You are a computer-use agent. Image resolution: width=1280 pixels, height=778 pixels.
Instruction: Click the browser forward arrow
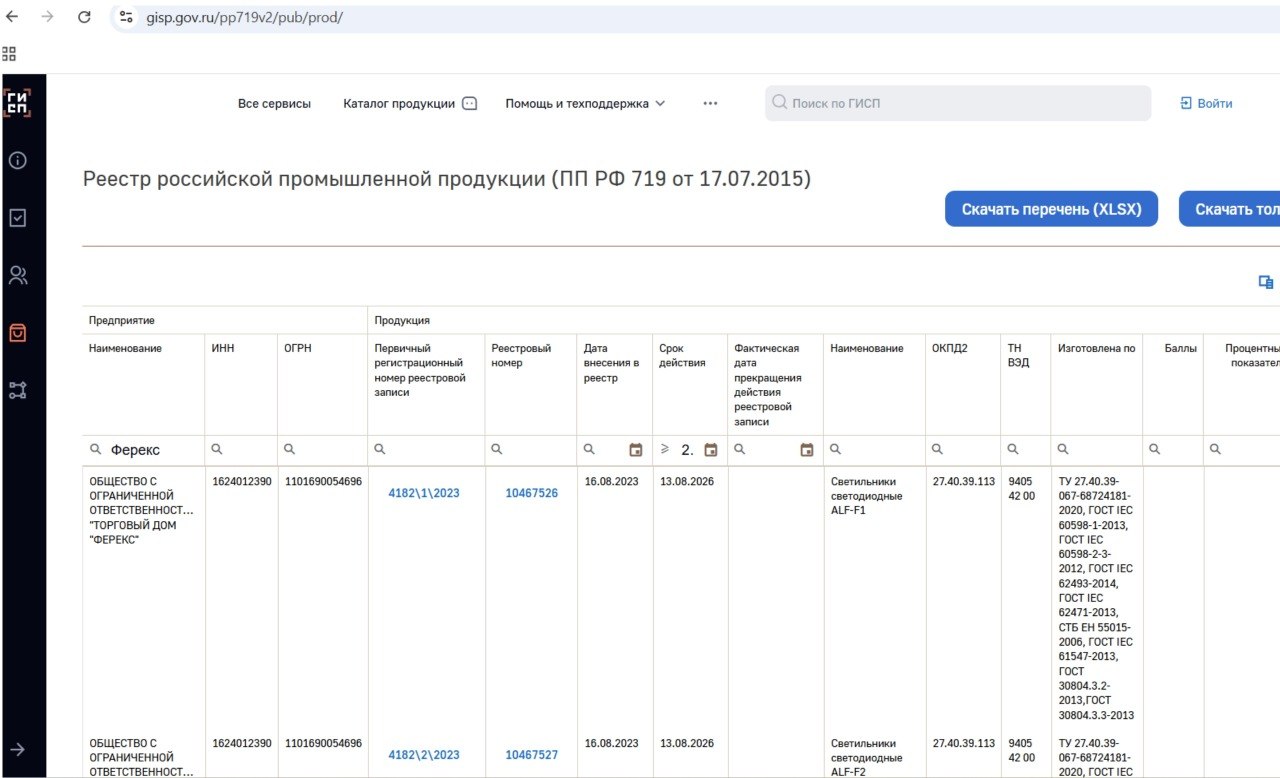coord(47,17)
